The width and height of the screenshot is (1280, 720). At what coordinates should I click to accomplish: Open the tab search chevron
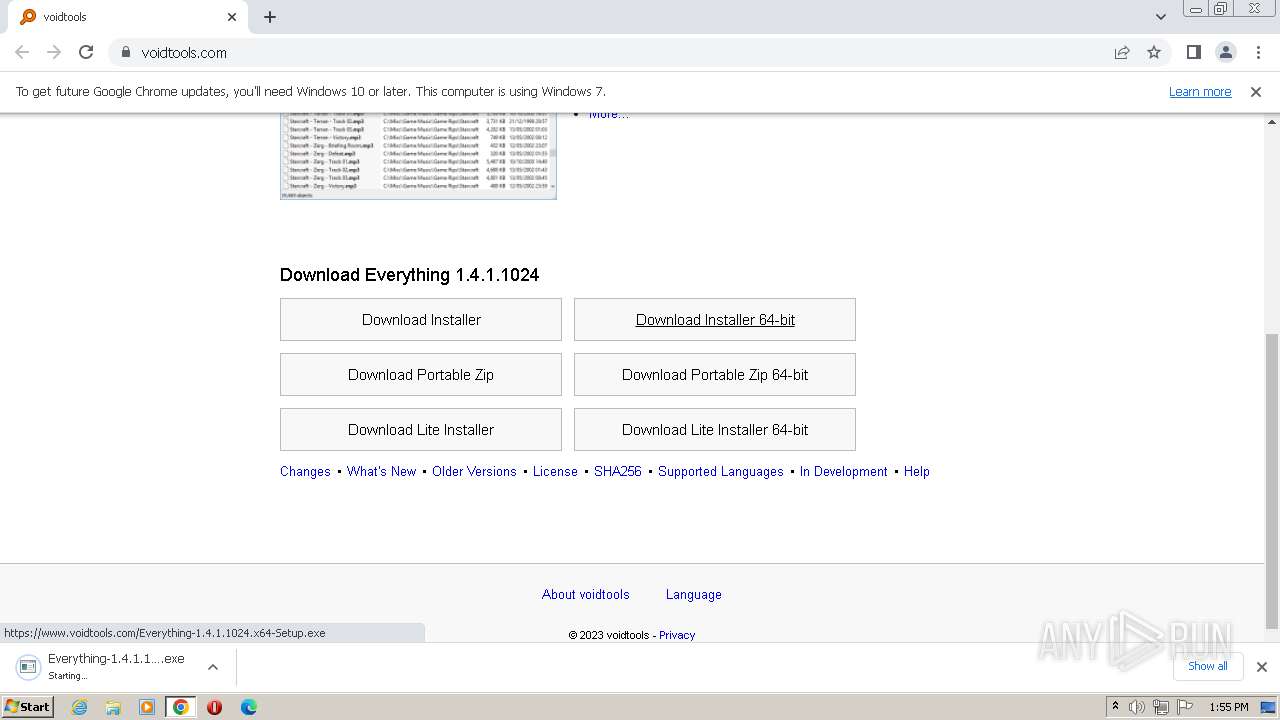[x=1161, y=17]
